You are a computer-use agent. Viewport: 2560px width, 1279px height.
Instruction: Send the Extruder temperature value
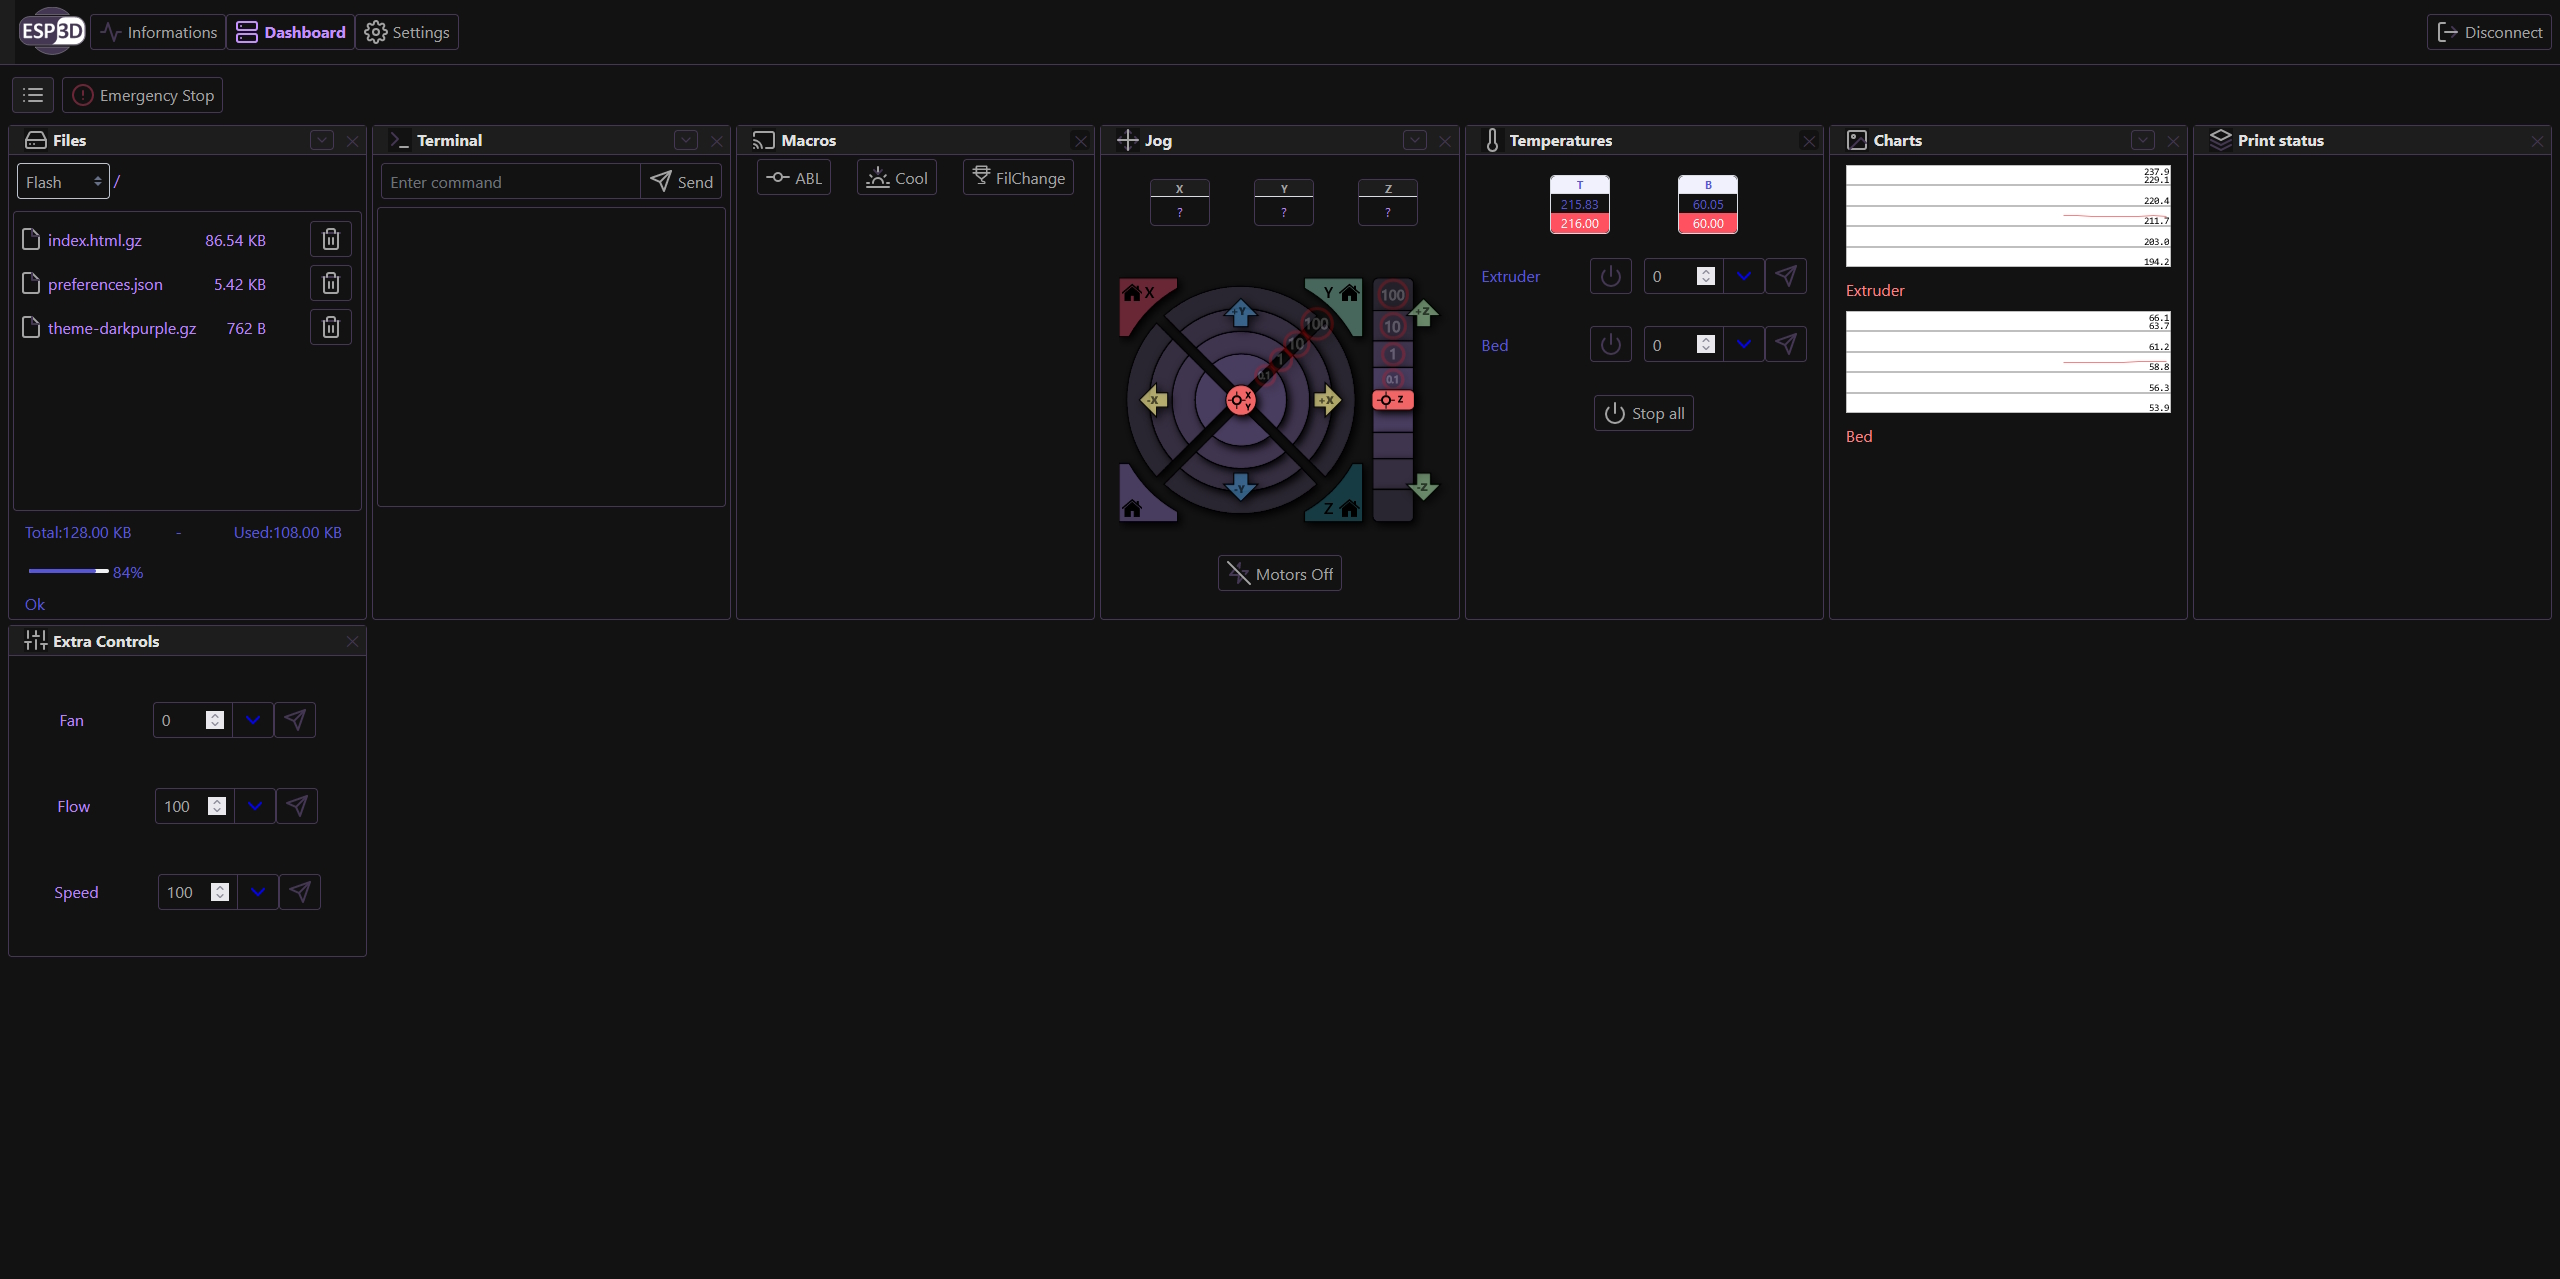click(1786, 276)
